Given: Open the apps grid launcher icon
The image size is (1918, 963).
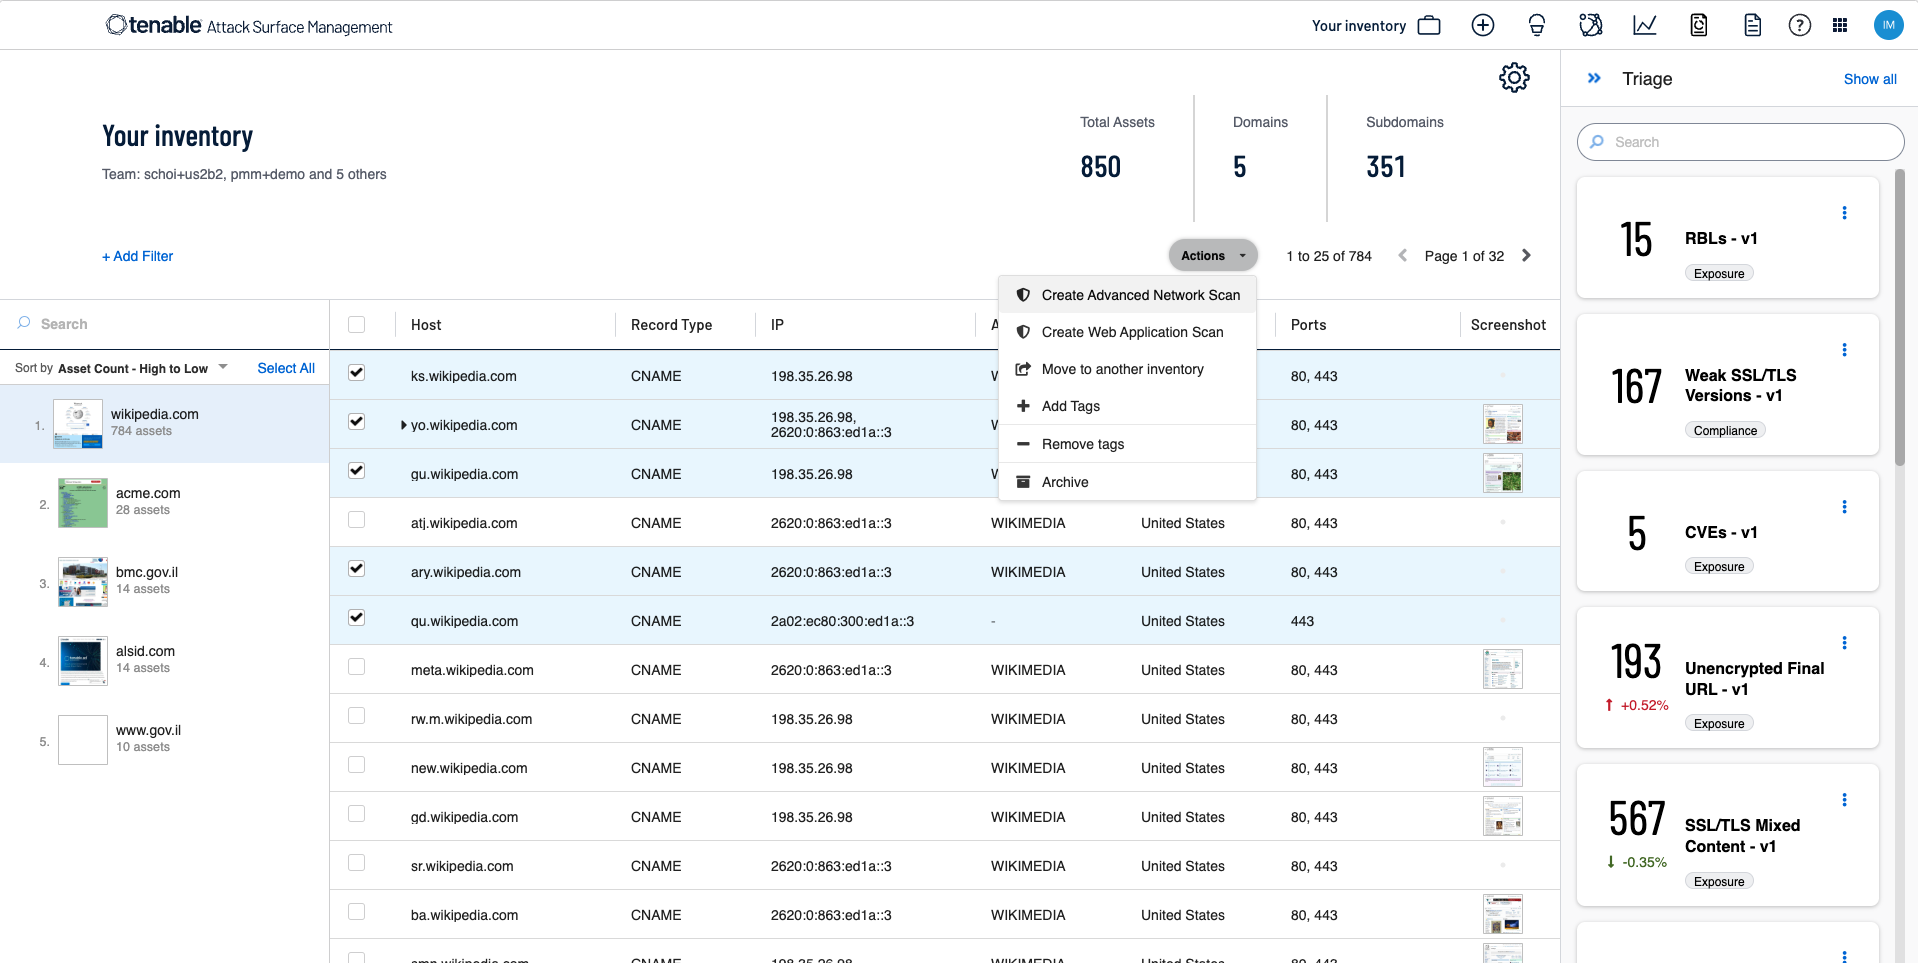Looking at the screenshot, I should click(1839, 26).
